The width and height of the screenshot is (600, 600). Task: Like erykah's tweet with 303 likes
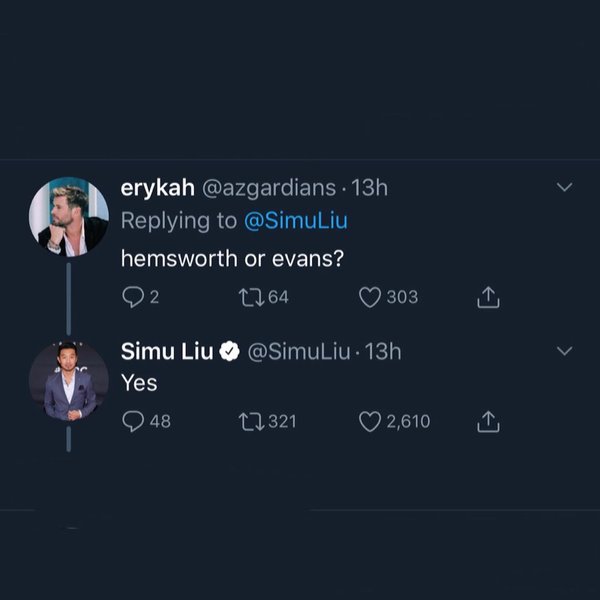(371, 297)
